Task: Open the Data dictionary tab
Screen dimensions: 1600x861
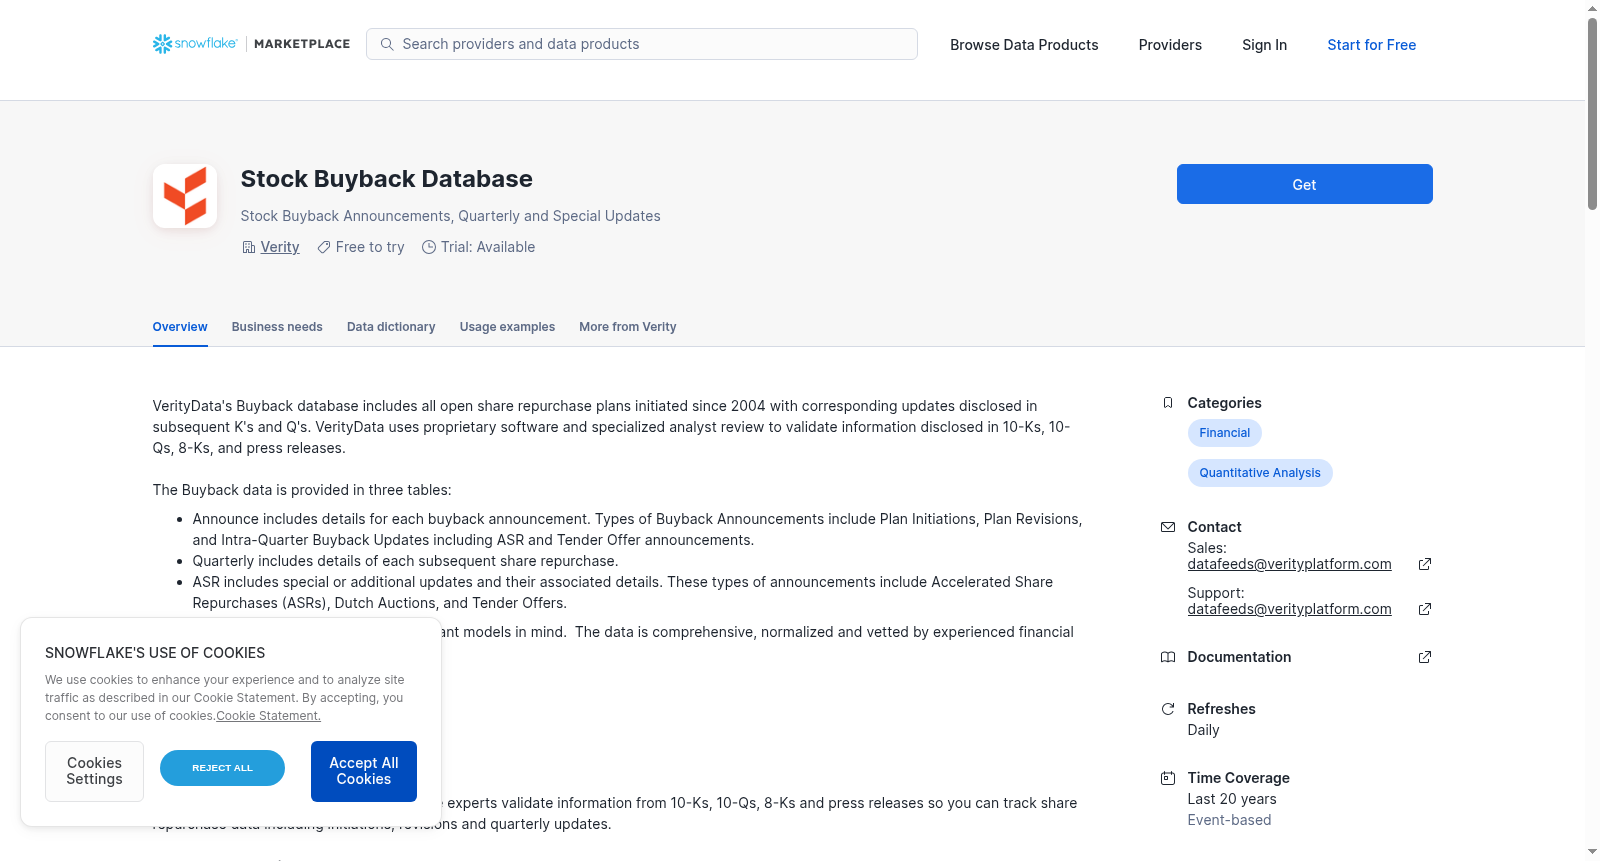Action: coord(391,327)
